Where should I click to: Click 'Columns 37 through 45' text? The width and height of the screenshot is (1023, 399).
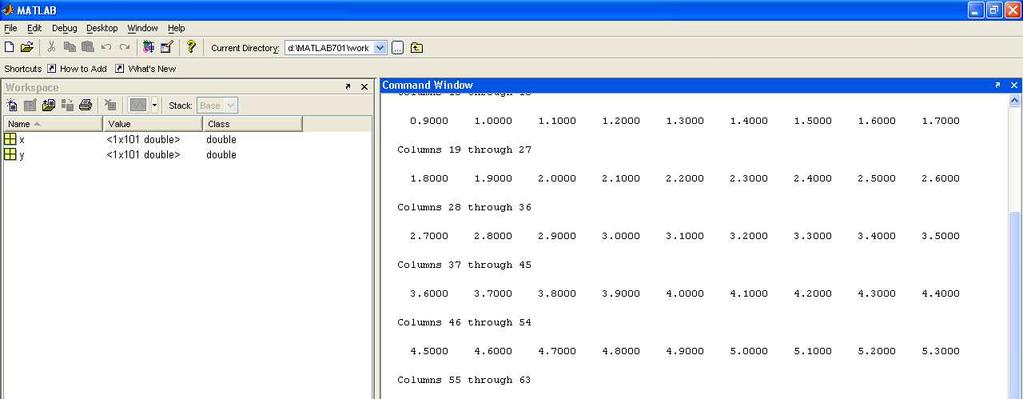[x=465, y=265]
